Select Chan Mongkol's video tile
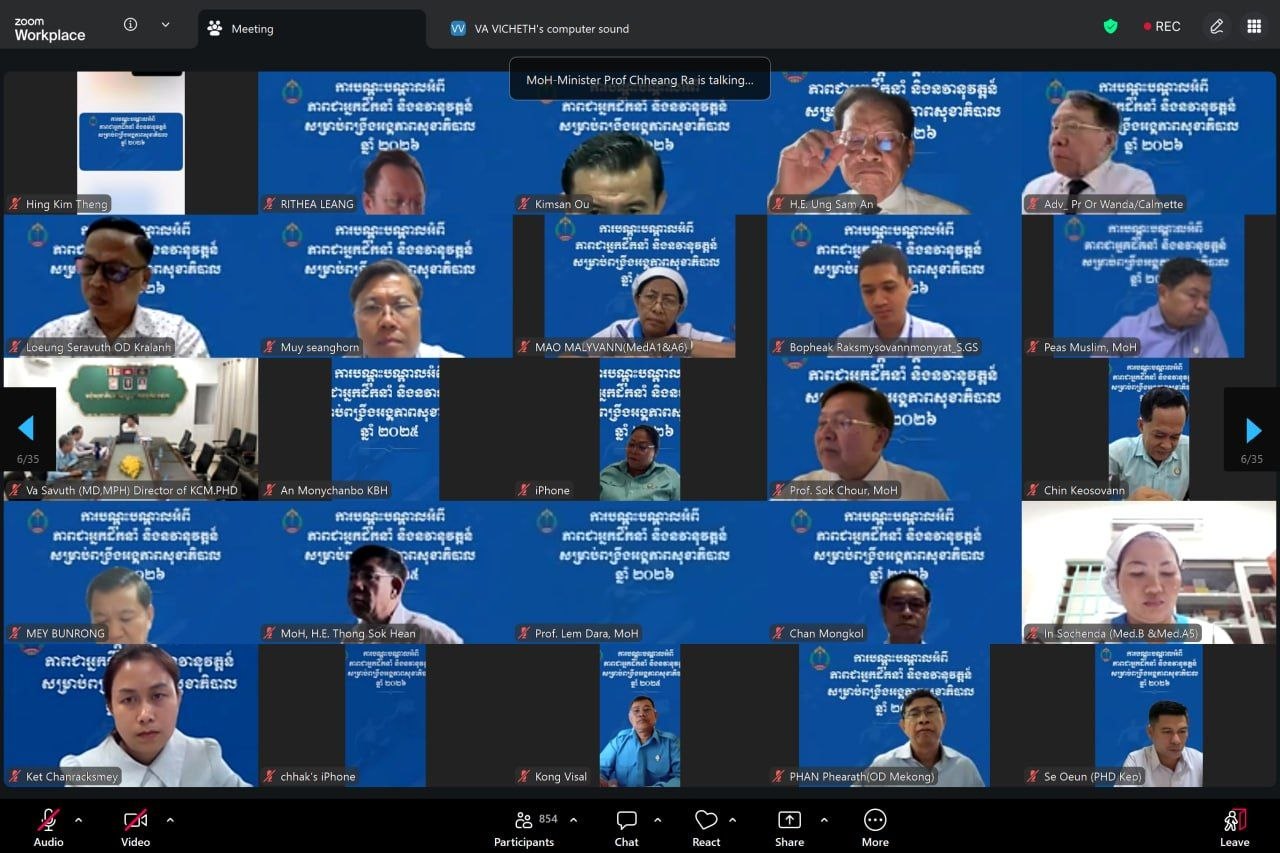 pos(894,572)
